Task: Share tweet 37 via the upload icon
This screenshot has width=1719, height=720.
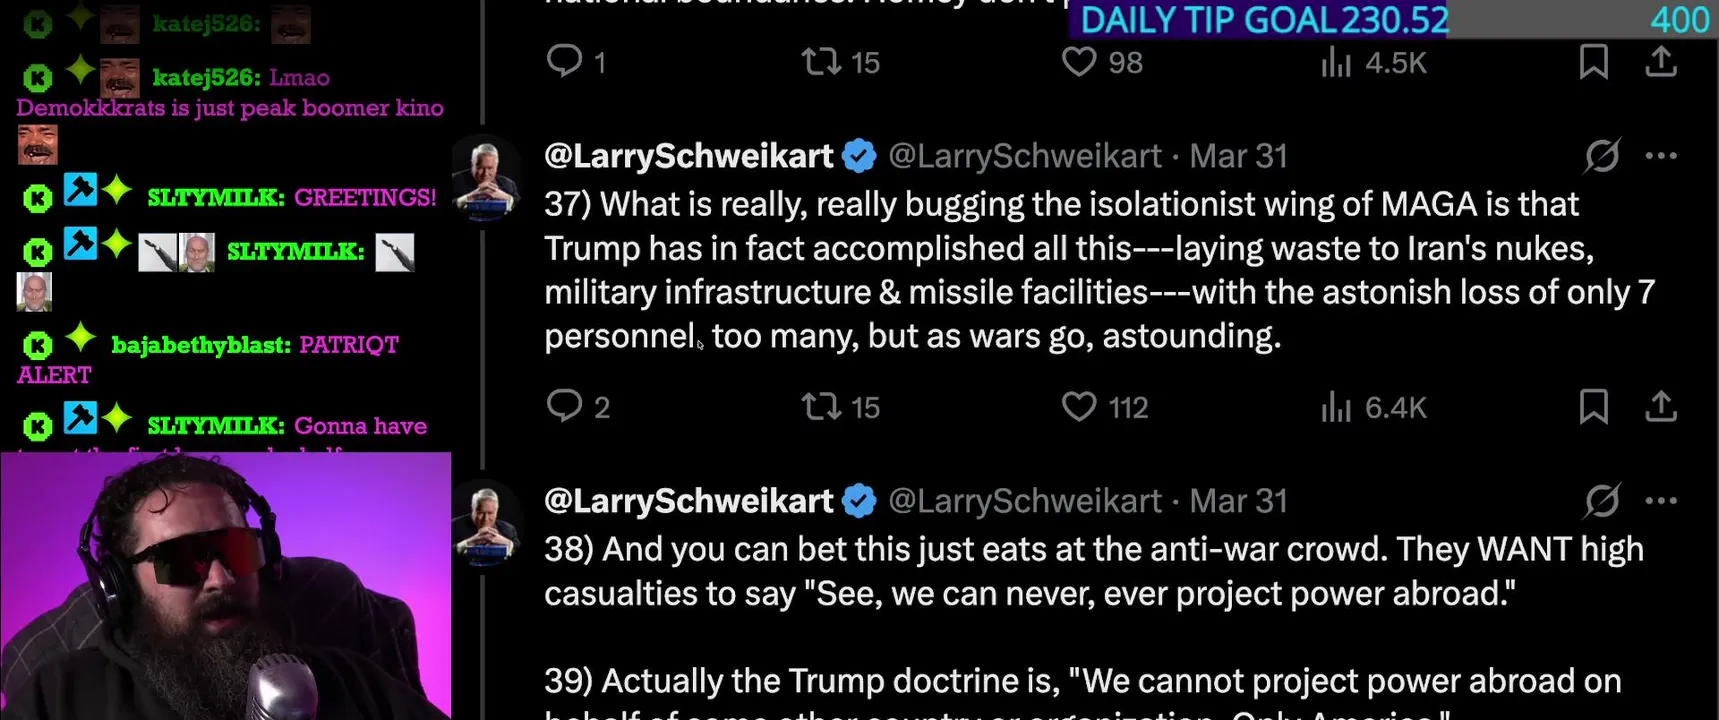Action: point(1661,406)
